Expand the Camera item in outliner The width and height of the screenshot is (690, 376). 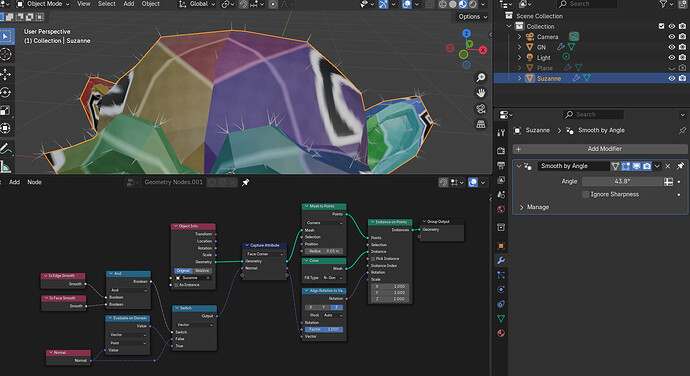519,37
